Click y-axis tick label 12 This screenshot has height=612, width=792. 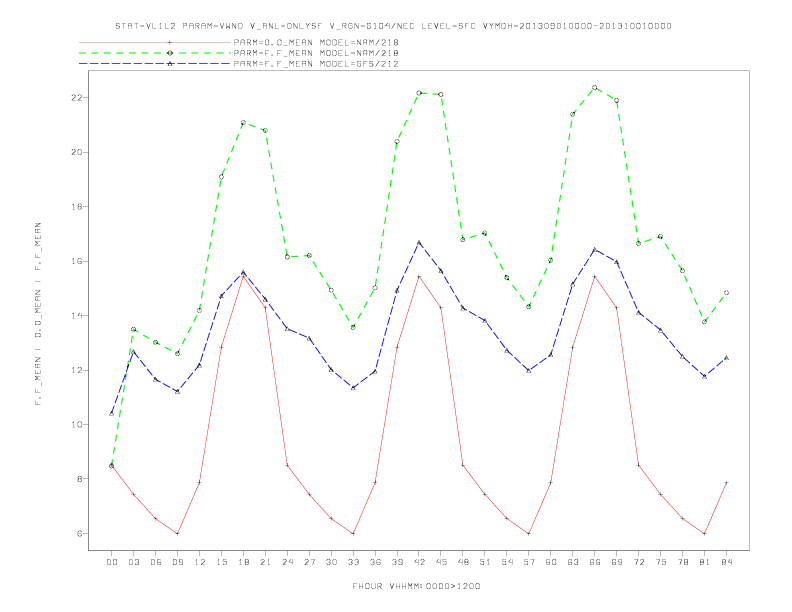tap(77, 370)
